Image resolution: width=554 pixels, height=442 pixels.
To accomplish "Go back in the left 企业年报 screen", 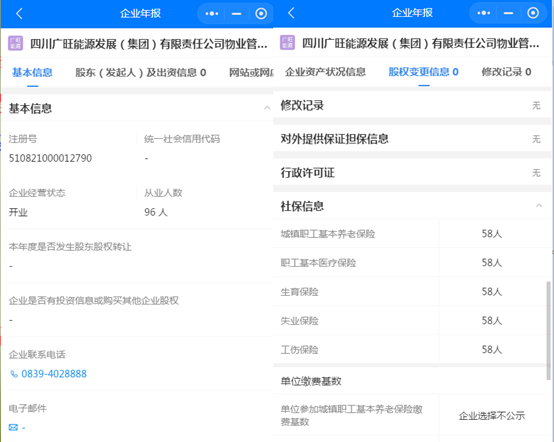I will (x=19, y=14).
